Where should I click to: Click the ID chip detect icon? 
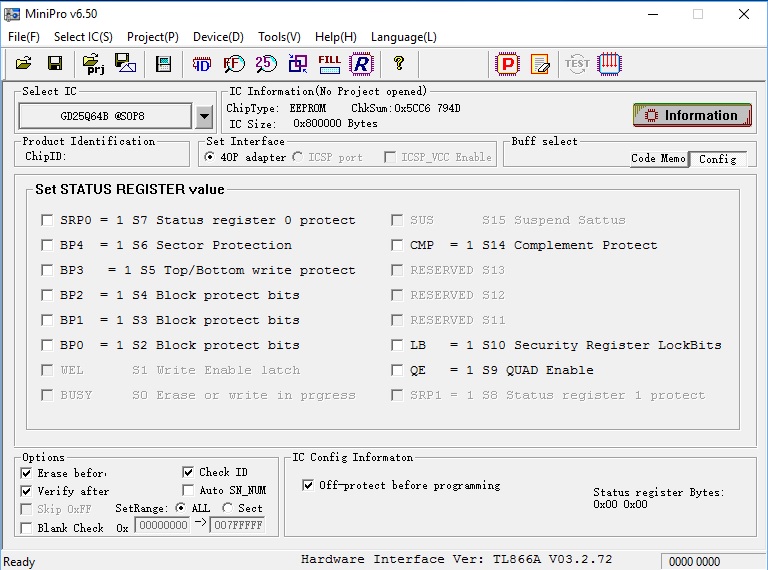[201, 64]
